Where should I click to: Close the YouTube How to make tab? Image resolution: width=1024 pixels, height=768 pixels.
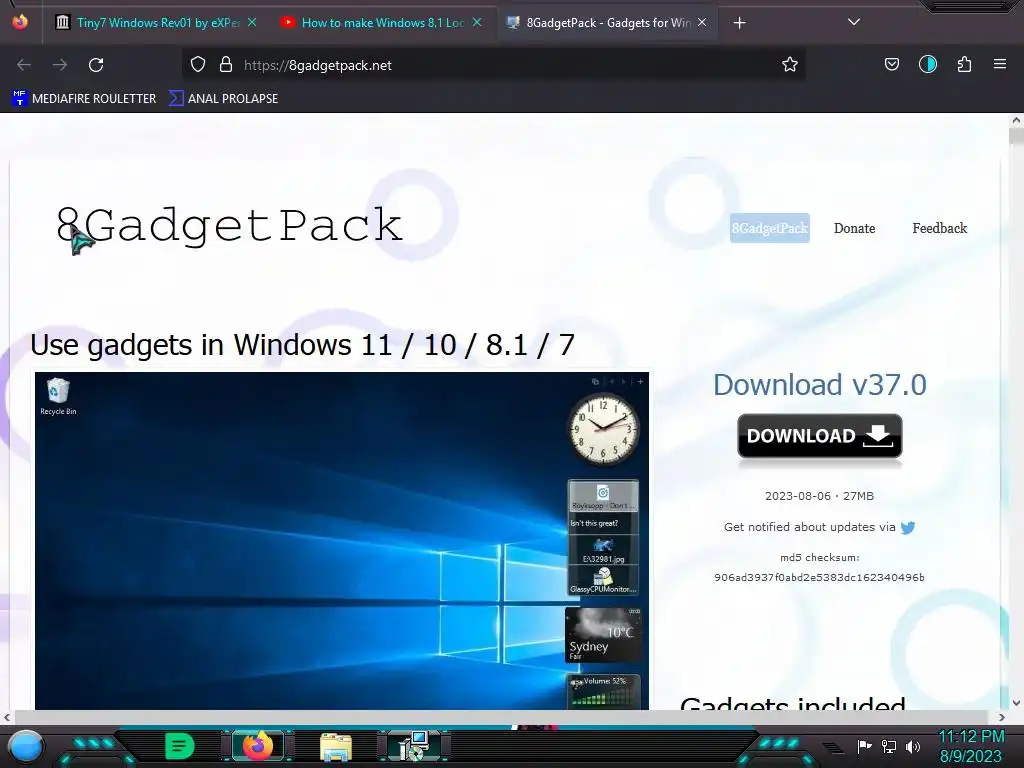tap(477, 22)
